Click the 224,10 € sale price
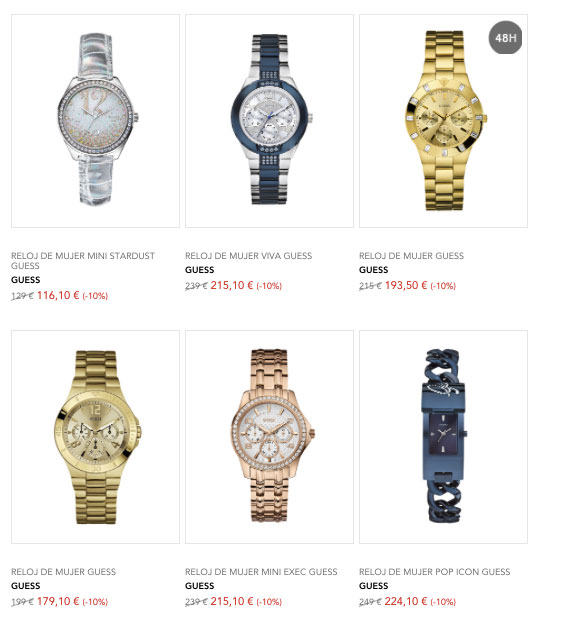Screen dimensions: 573x620 [x=406, y=601]
